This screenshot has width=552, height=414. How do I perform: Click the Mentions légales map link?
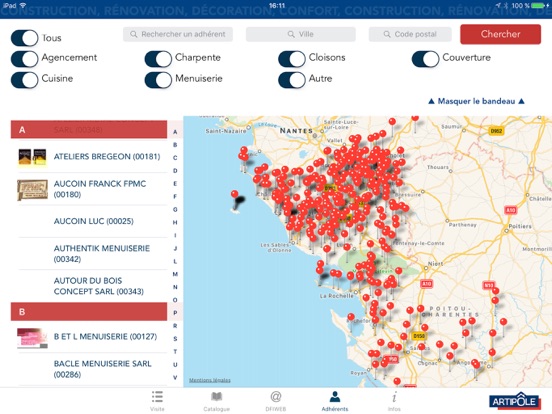click(210, 380)
